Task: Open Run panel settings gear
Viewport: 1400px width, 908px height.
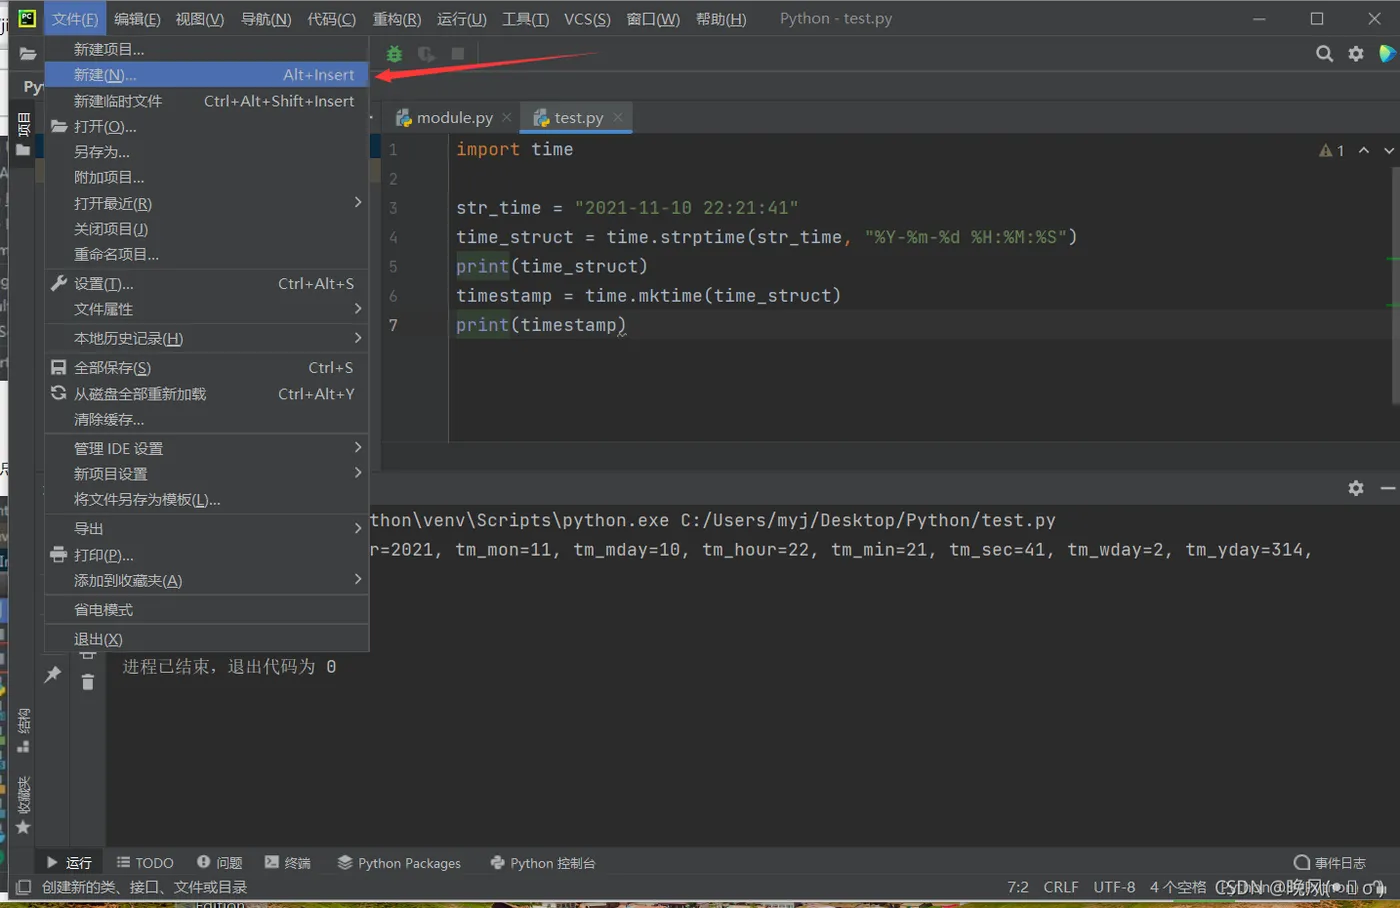Action: [1356, 488]
